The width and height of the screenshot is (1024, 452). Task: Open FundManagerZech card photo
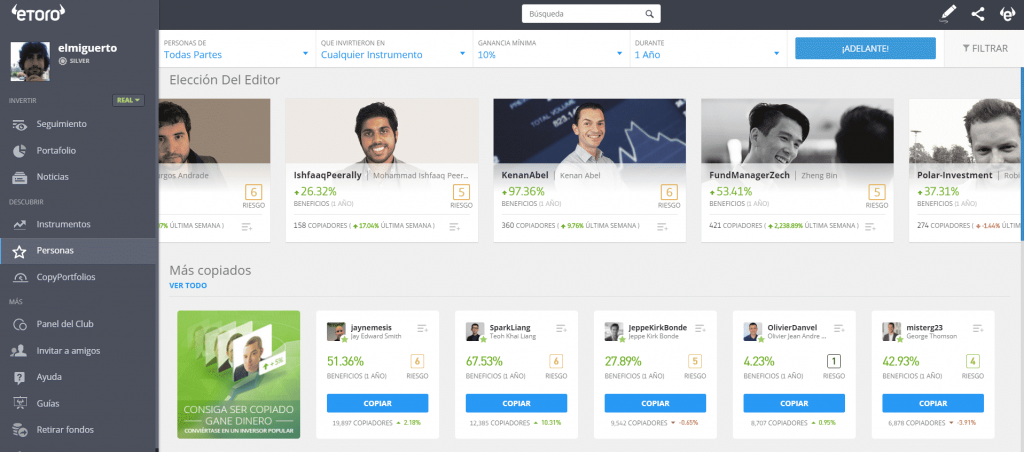797,131
